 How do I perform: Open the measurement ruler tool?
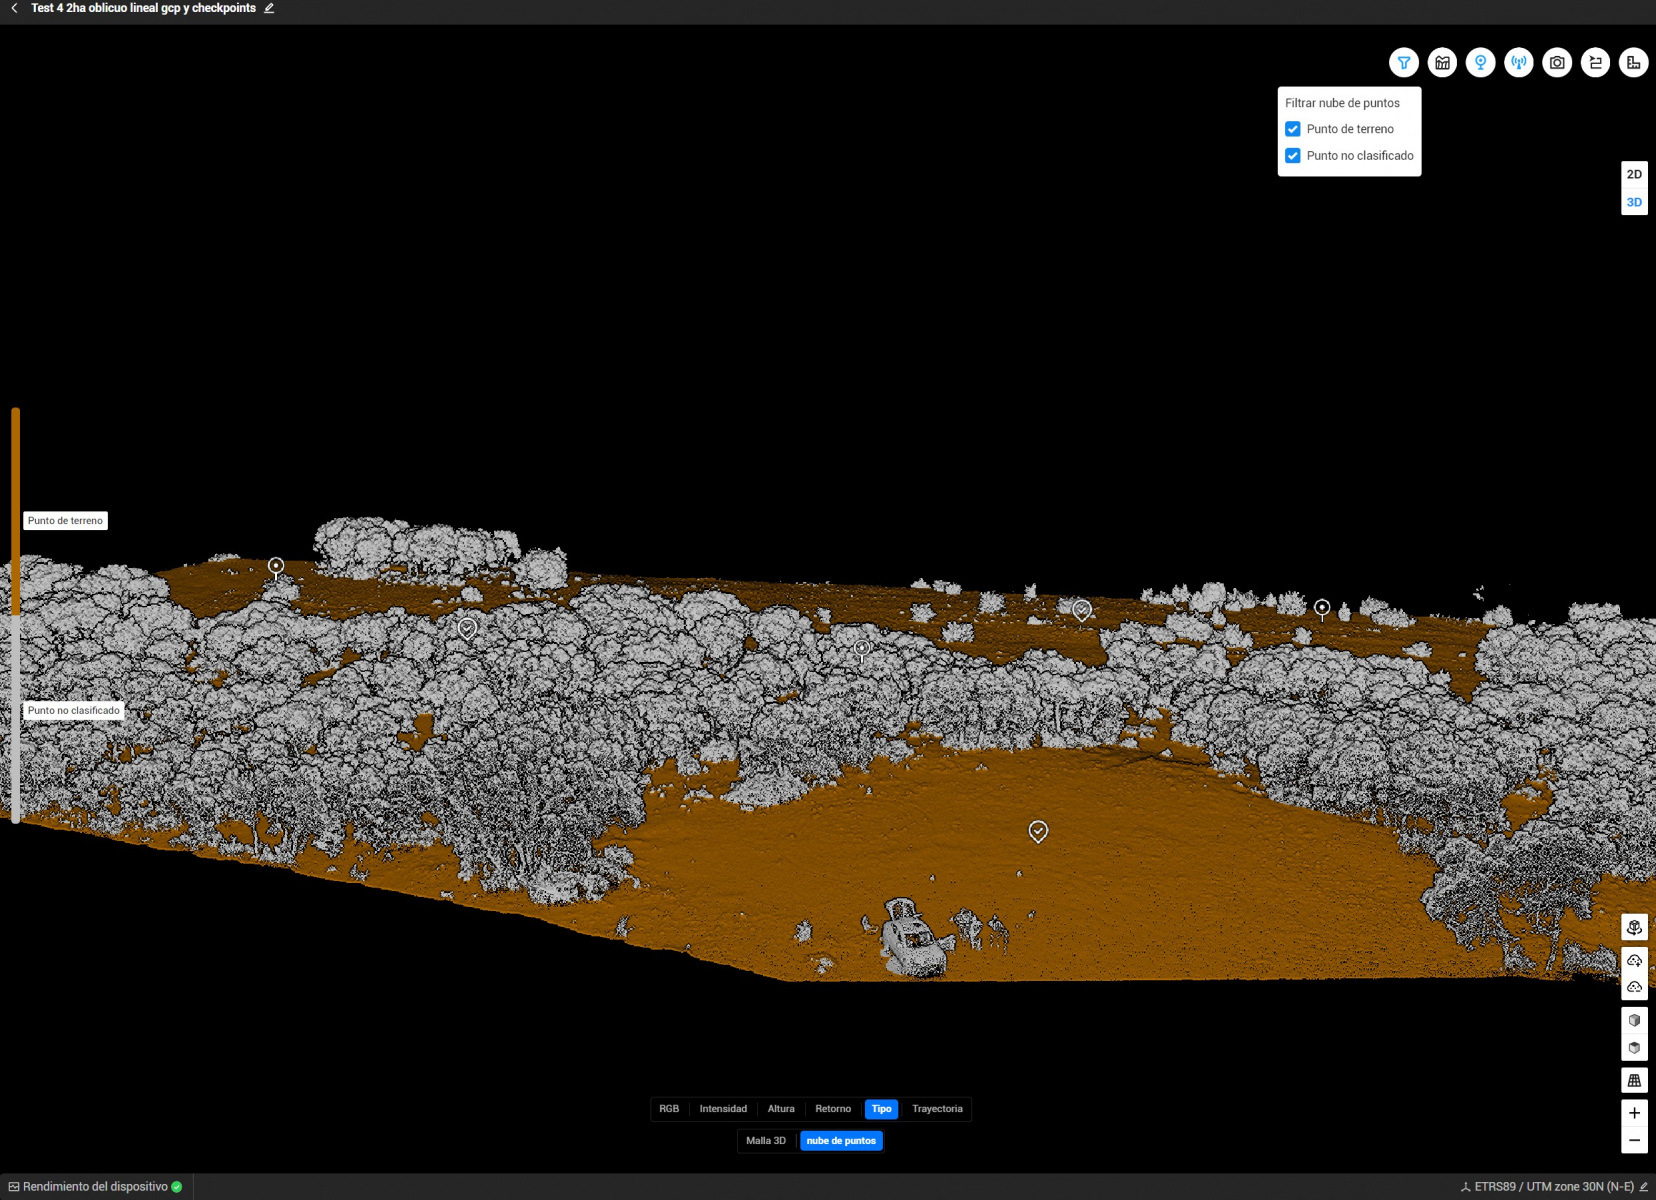[1633, 63]
